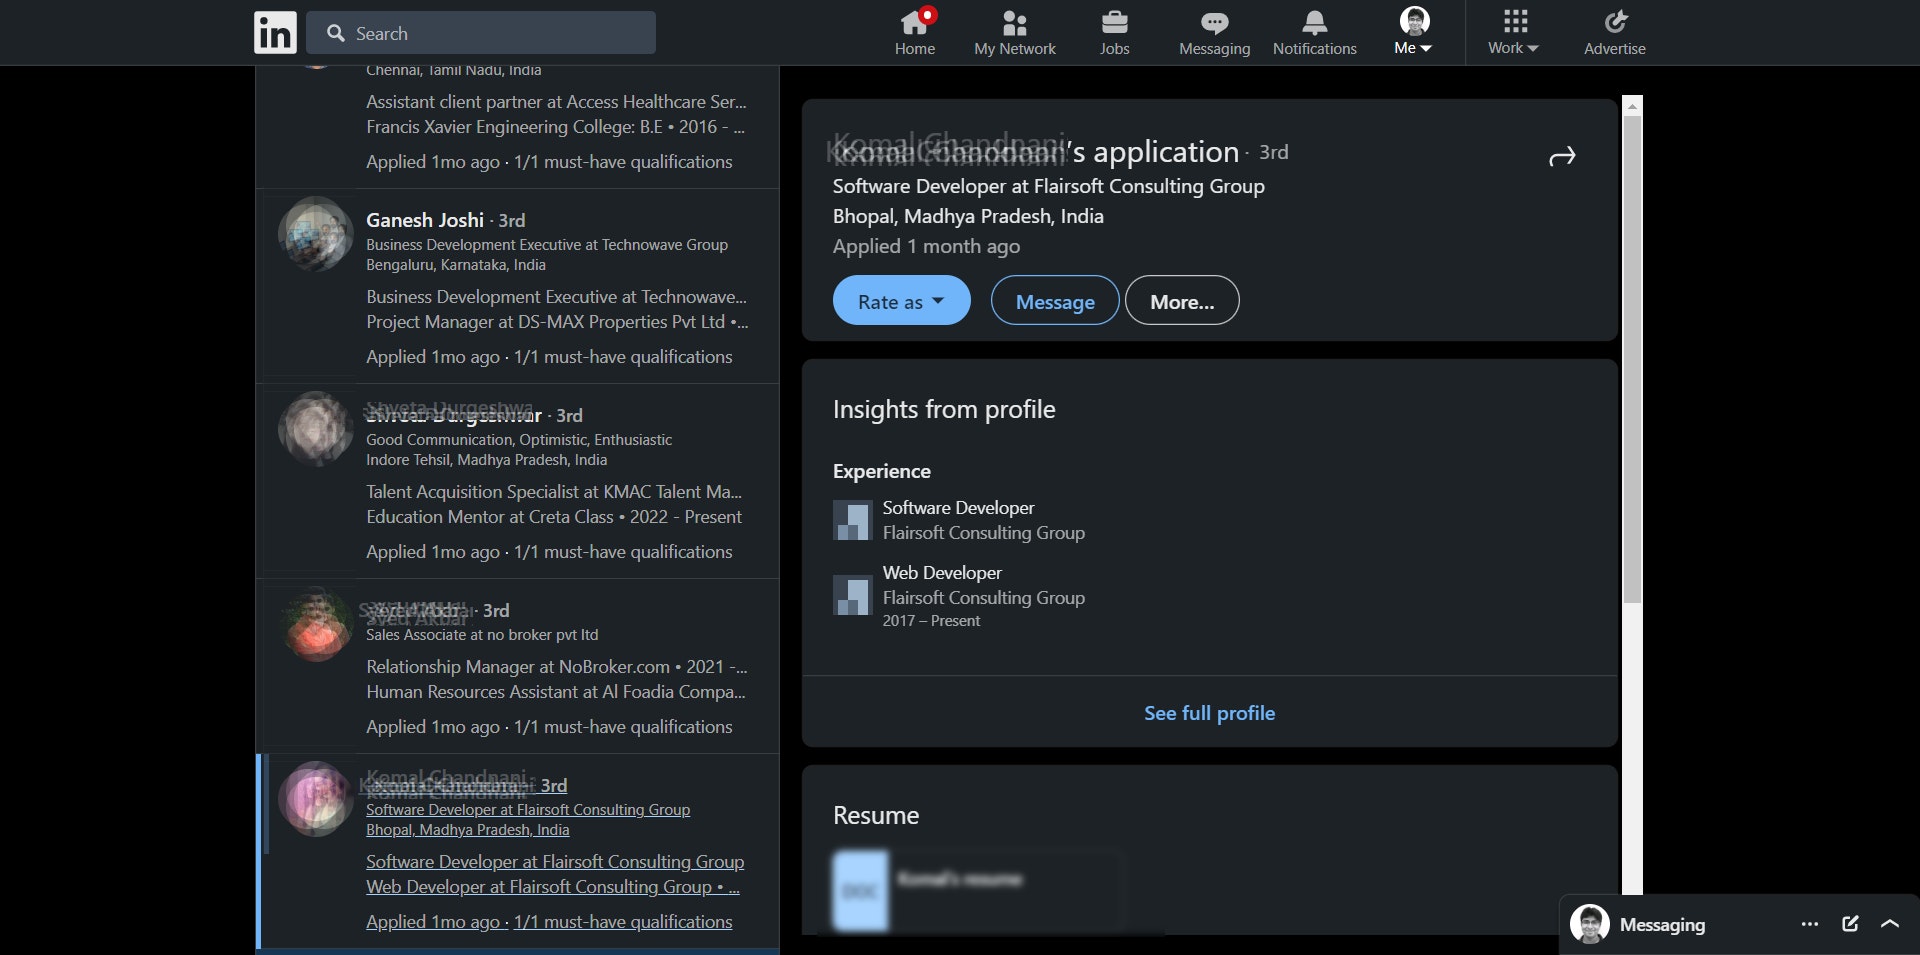
Task: Open Messaging from the top navigation
Action: (x=1214, y=33)
